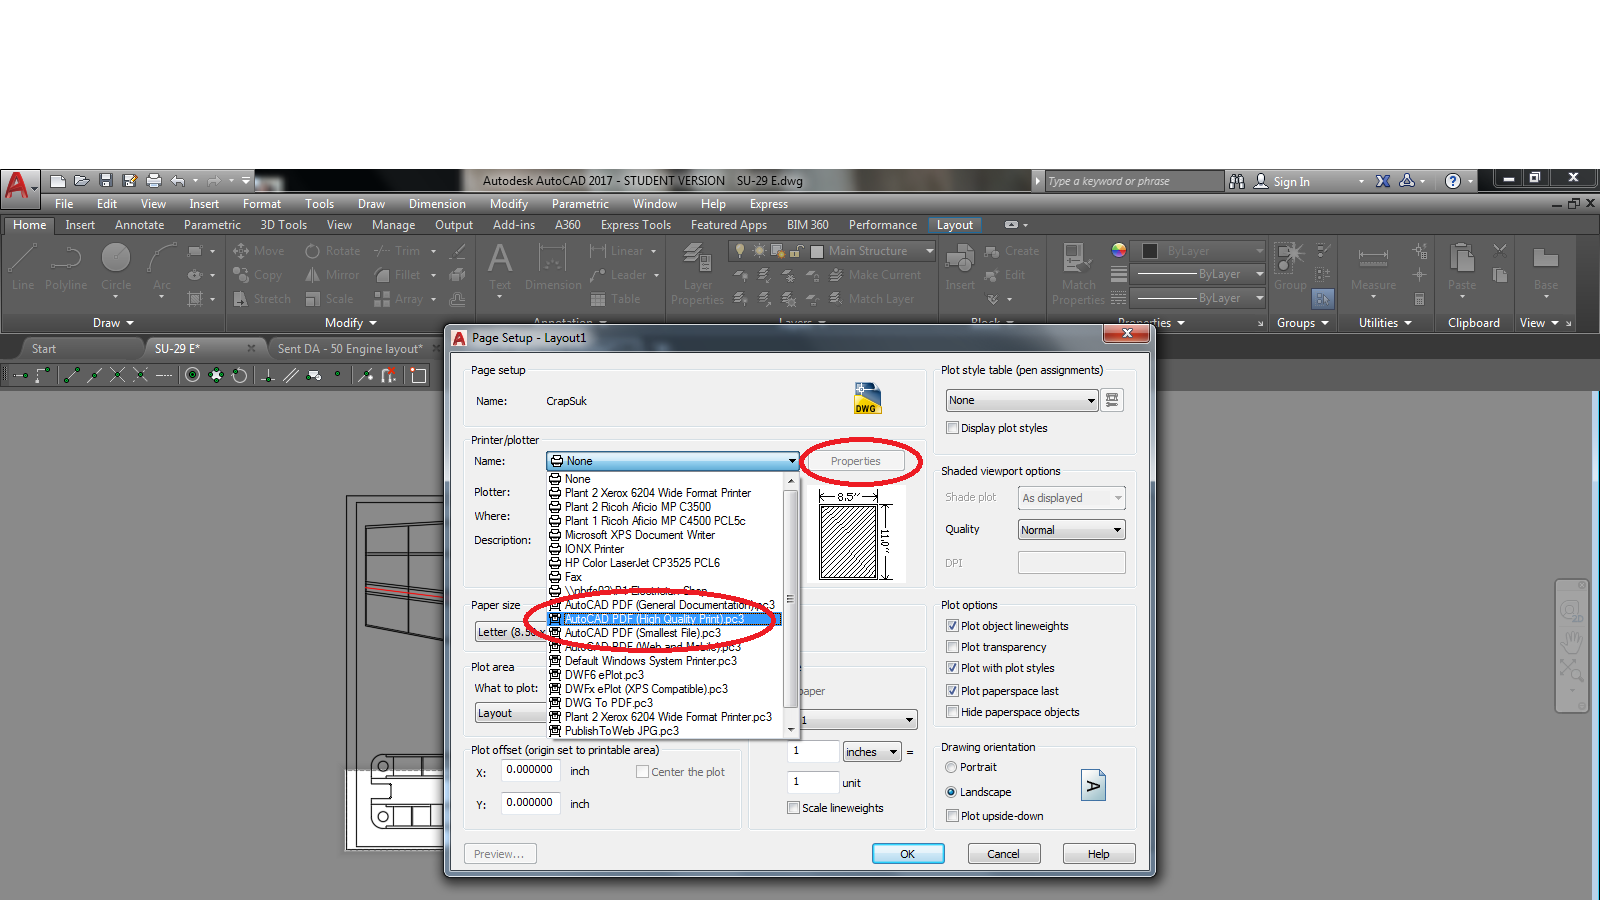Select the Rotate tool
This screenshot has height=900, width=1600.
click(x=332, y=251)
